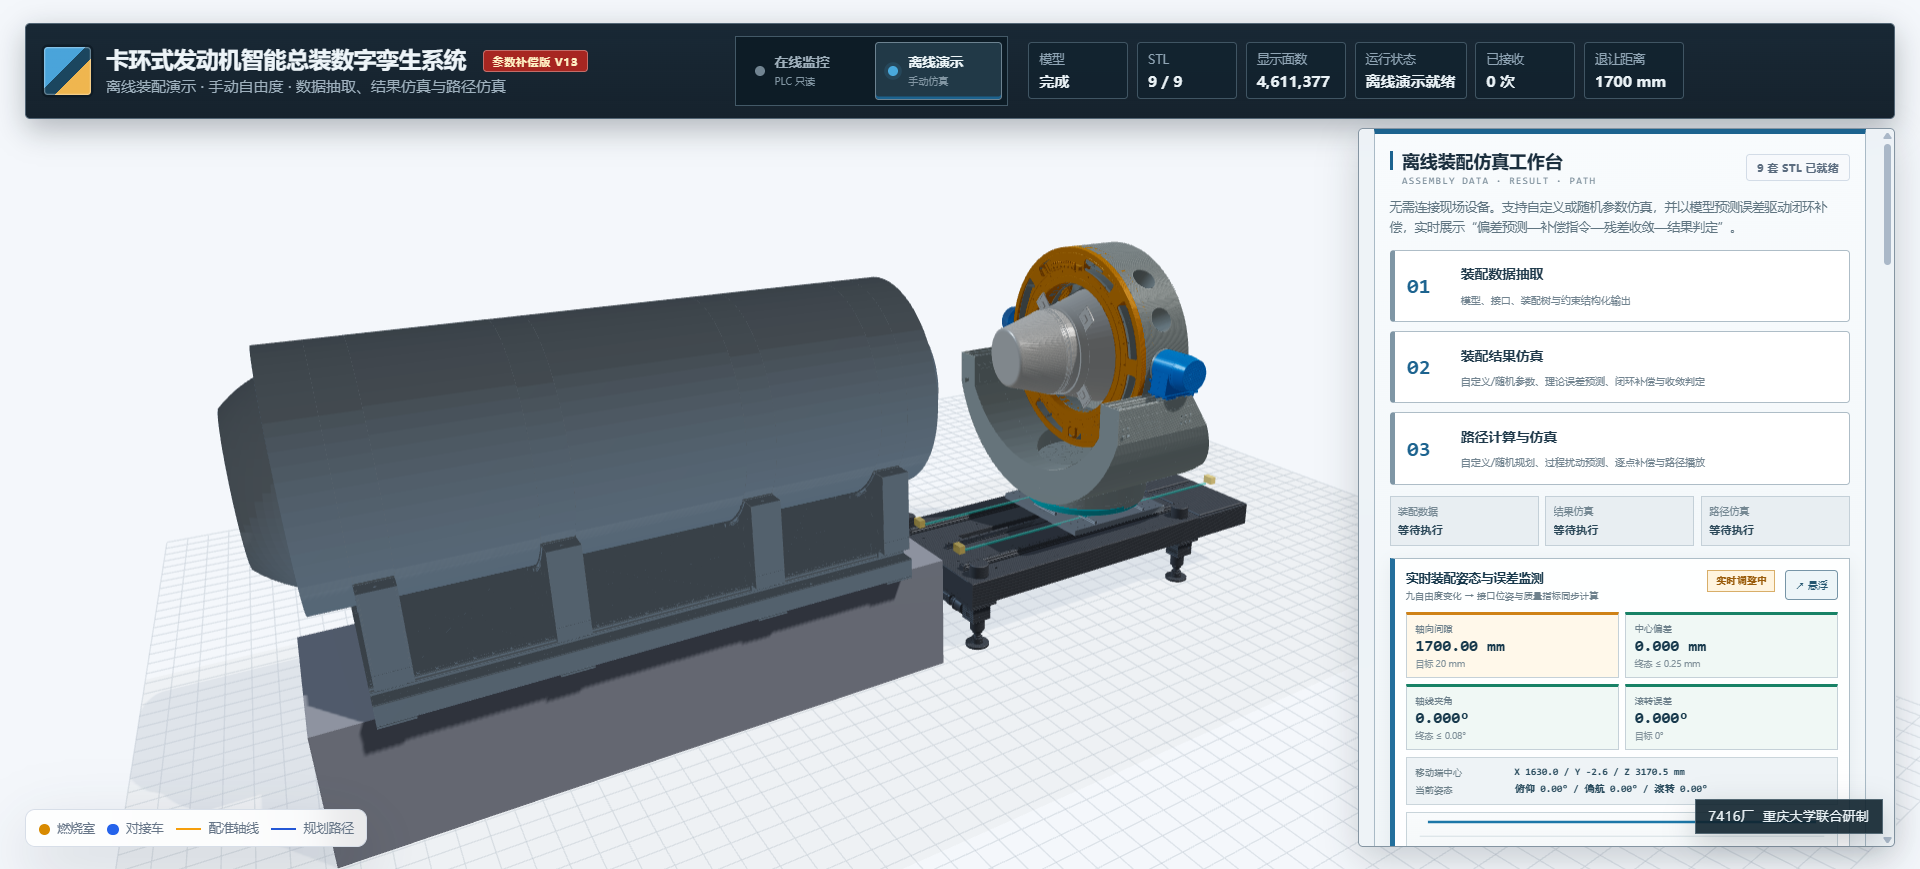Click the 运行状态 离线演示就绪 tile

(x=1410, y=71)
